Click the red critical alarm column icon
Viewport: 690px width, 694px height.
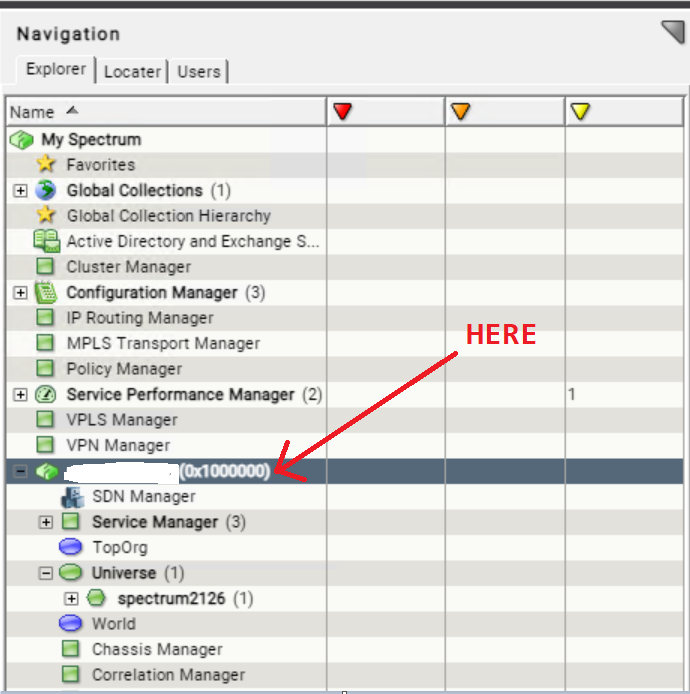(343, 112)
